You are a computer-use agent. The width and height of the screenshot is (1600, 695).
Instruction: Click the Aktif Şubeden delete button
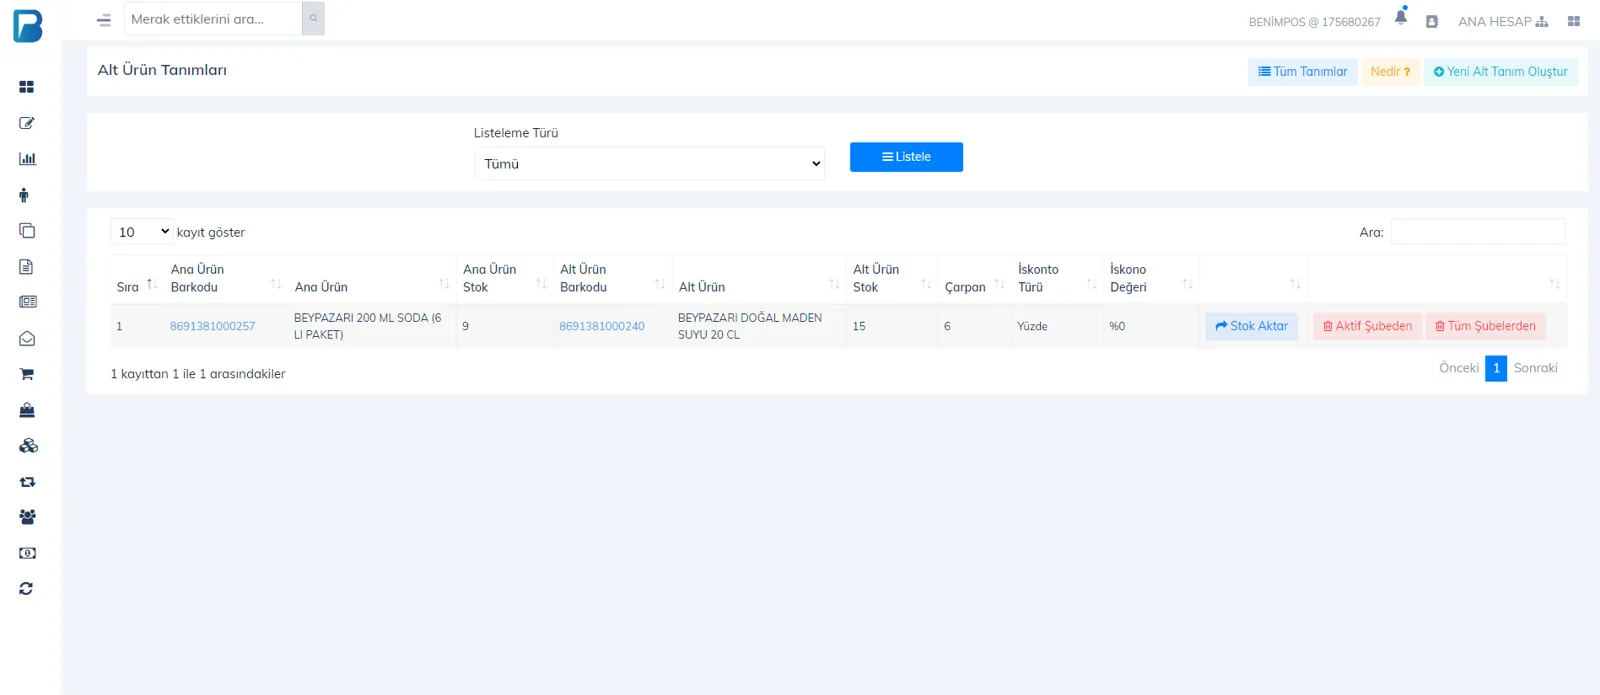pyautogui.click(x=1367, y=326)
